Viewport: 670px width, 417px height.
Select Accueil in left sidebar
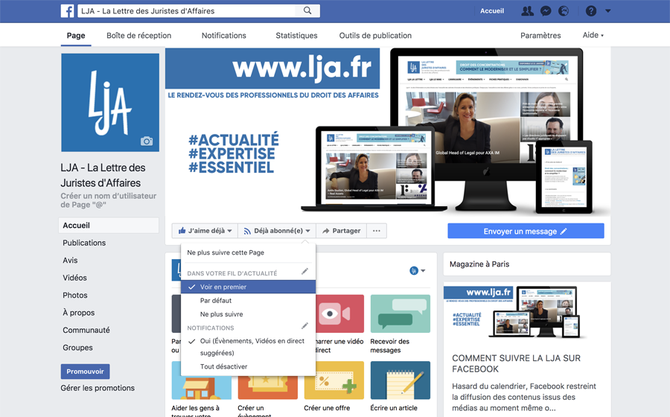[109, 225]
